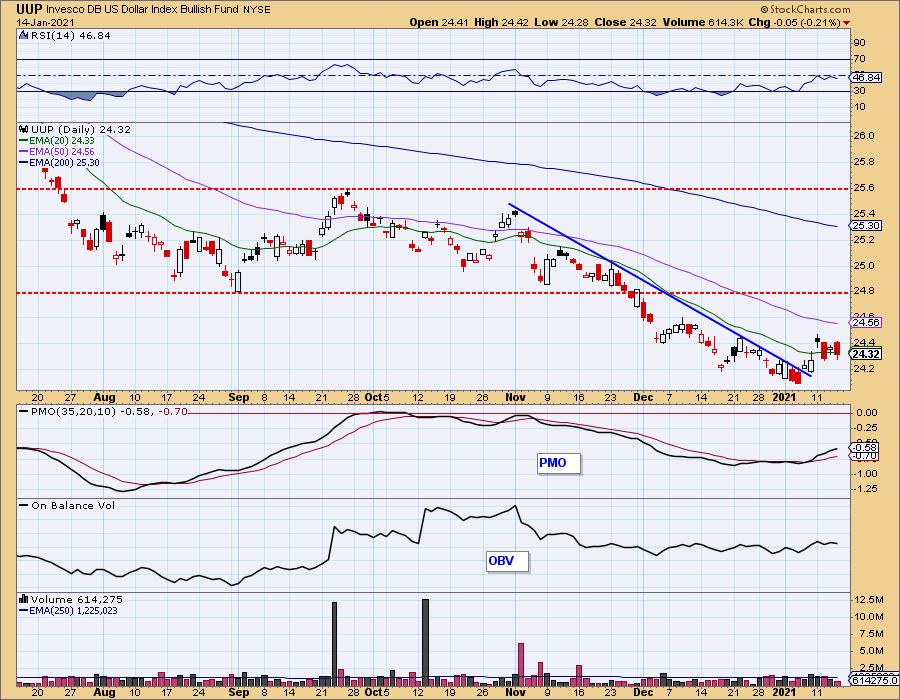Click the Volume 614.3K header value
The width and height of the screenshot is (900, 700).
click(703, 22)
